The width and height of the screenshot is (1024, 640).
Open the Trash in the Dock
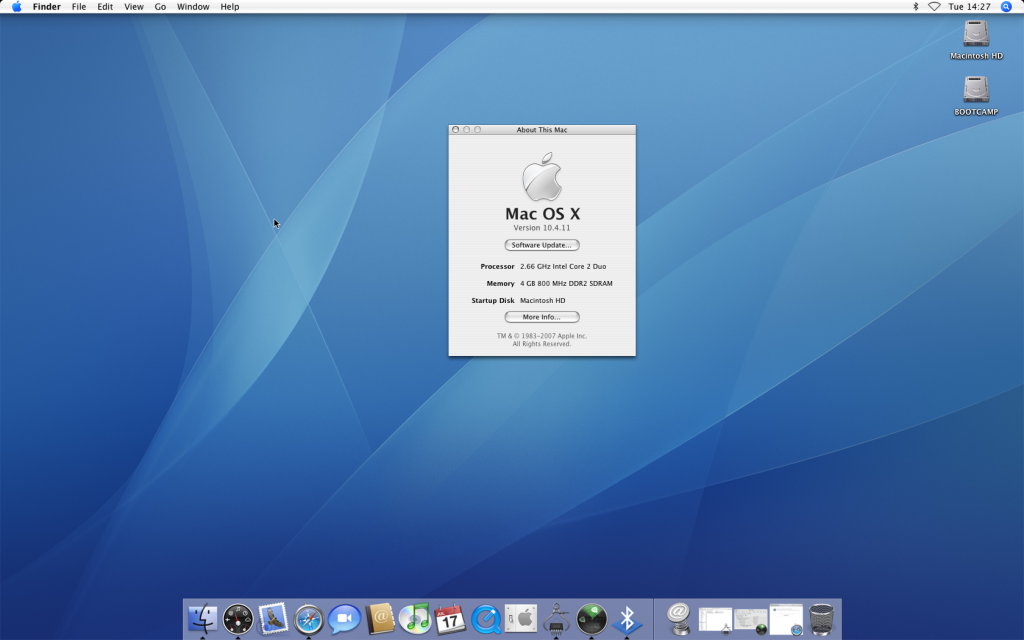coord(821,618)
